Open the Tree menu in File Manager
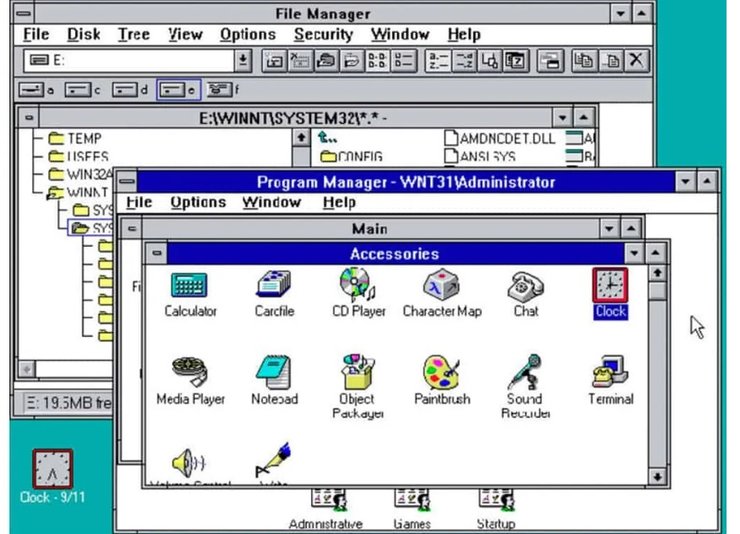Screen dimensions: 740x534 point(134,34)
